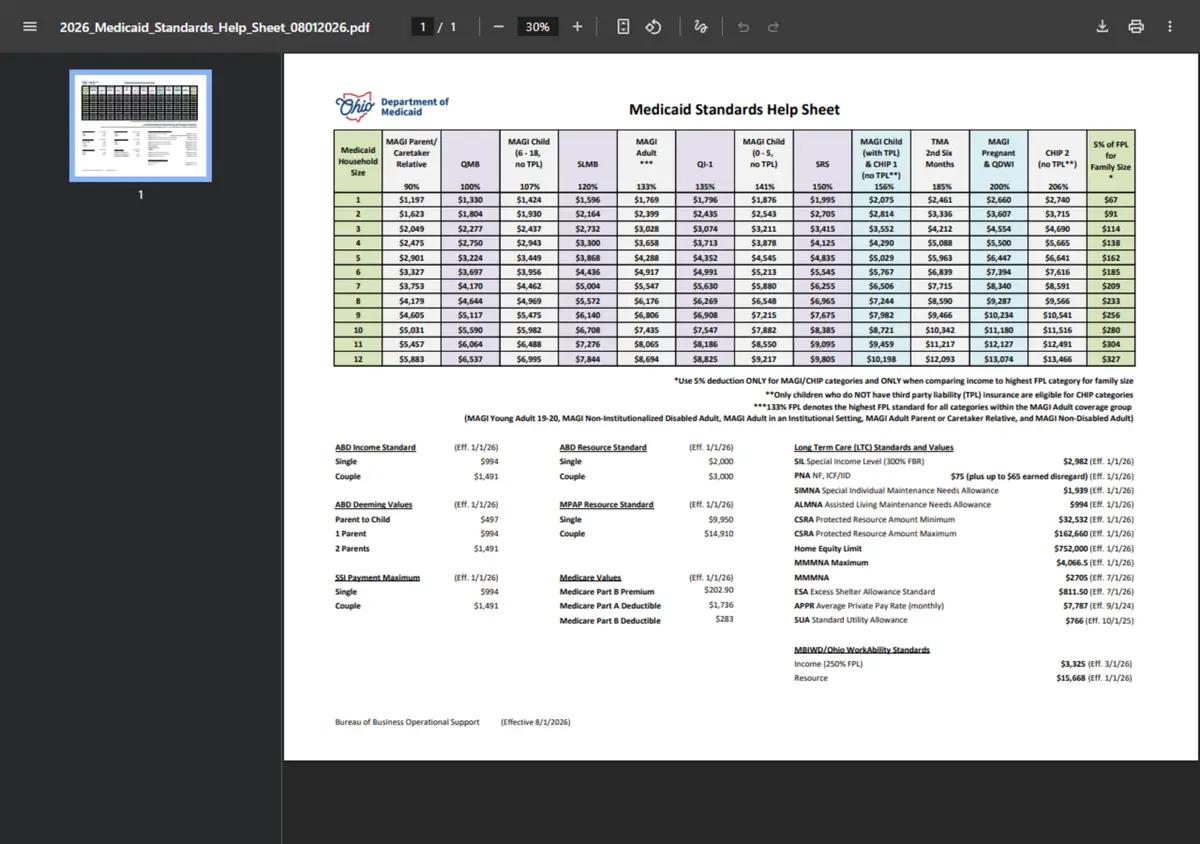1200x844 pixels.
Task: Click the $202.90 Part B premium value
Action: [x=718, y=591]
